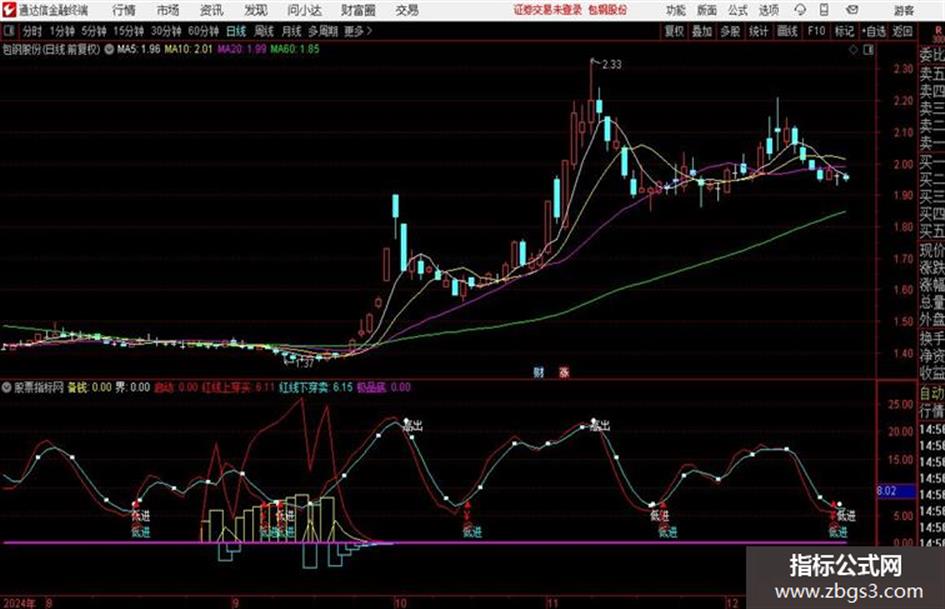Click the 返回 back toolbar button
Viewport: 945px width, 609px height.
click(902, 31)
